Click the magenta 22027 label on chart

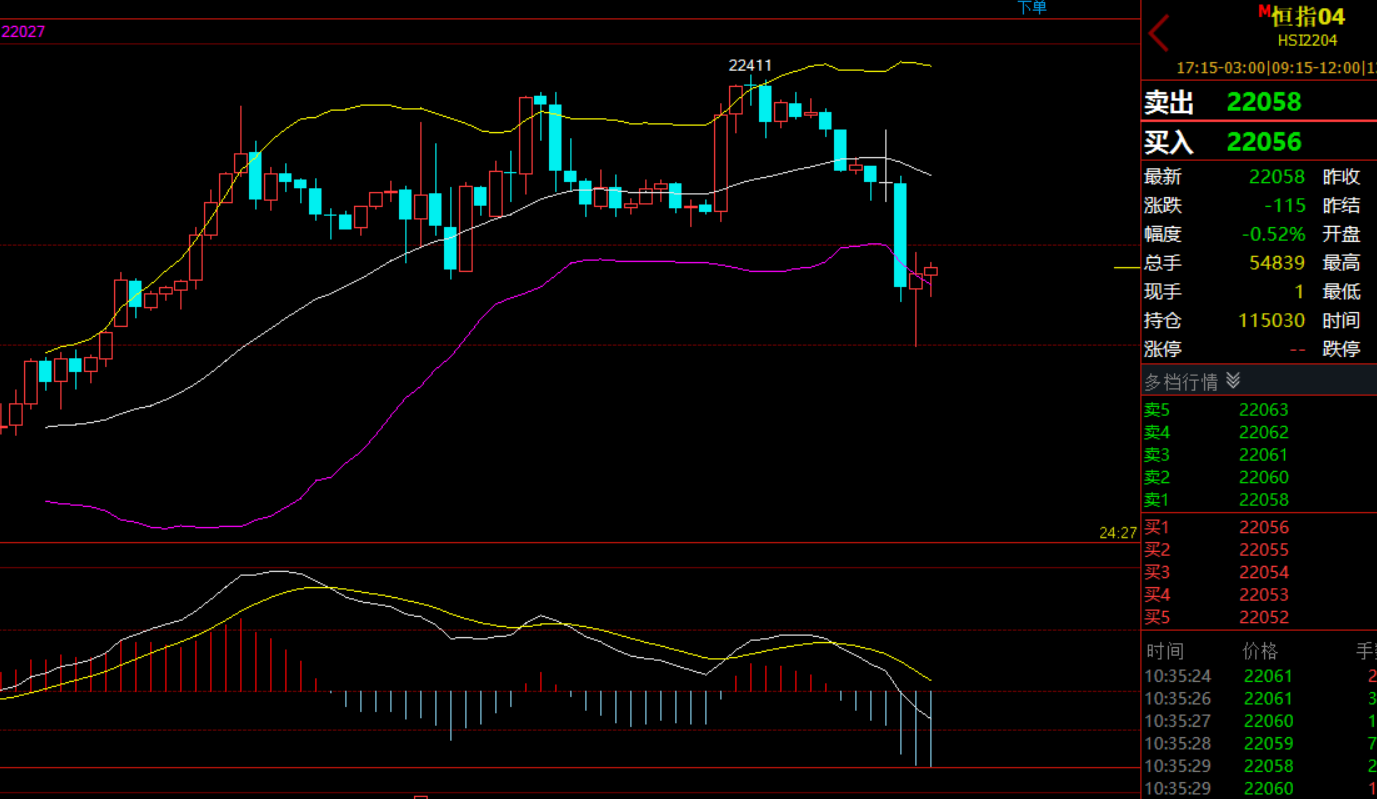click(x=23, y=32)
